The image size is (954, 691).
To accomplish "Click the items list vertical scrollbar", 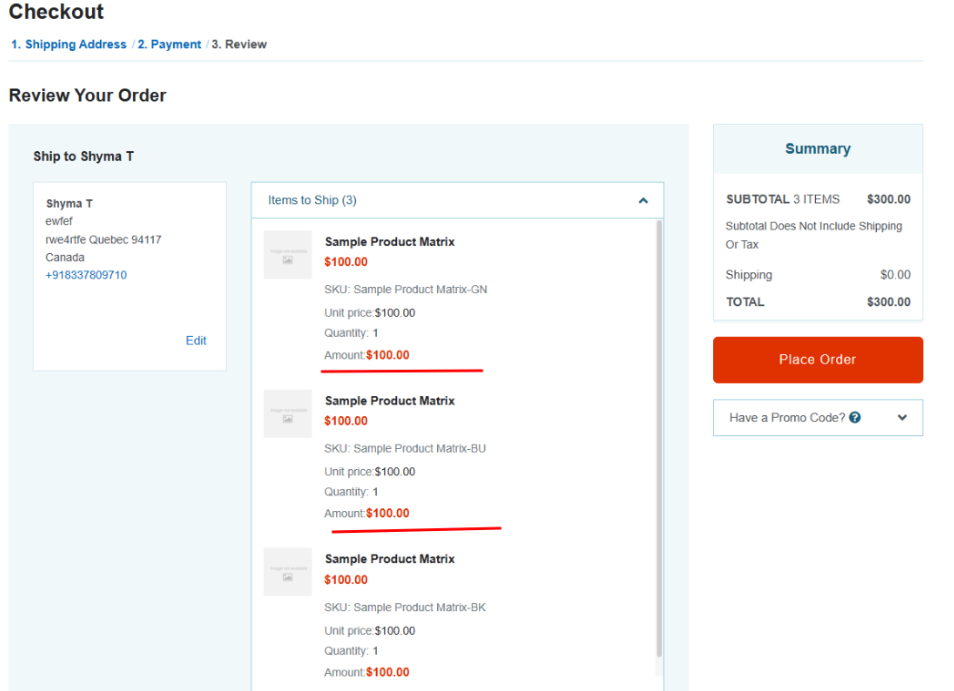I will pyautogui.click(x=658, y=440).
